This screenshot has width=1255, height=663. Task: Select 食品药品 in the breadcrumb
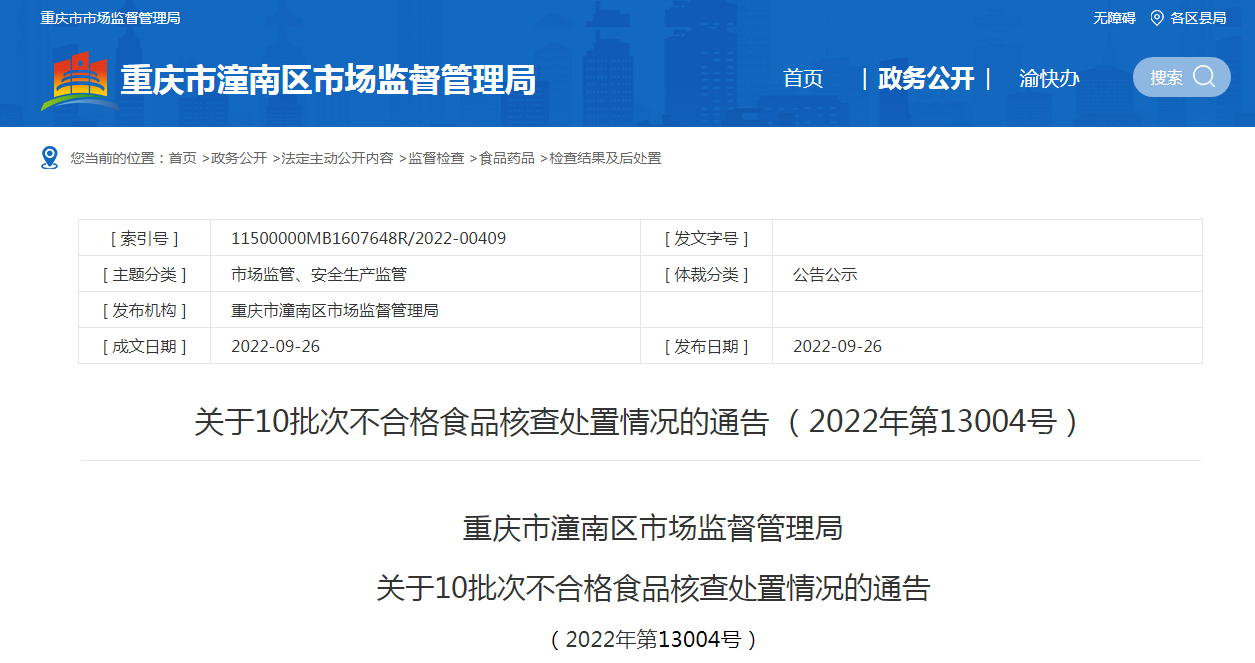(507, 158)
